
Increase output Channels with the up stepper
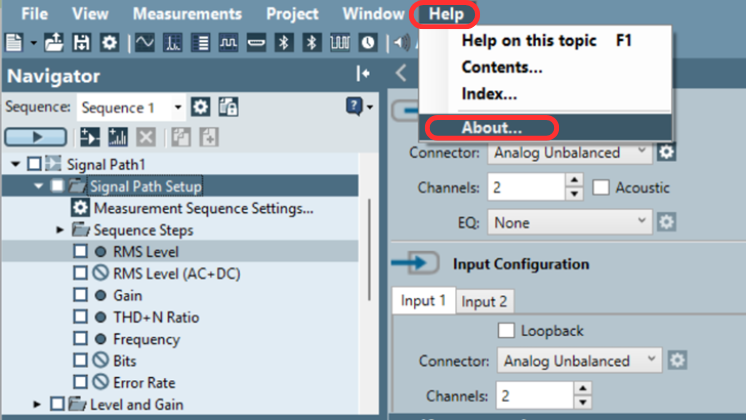[574, 182]
